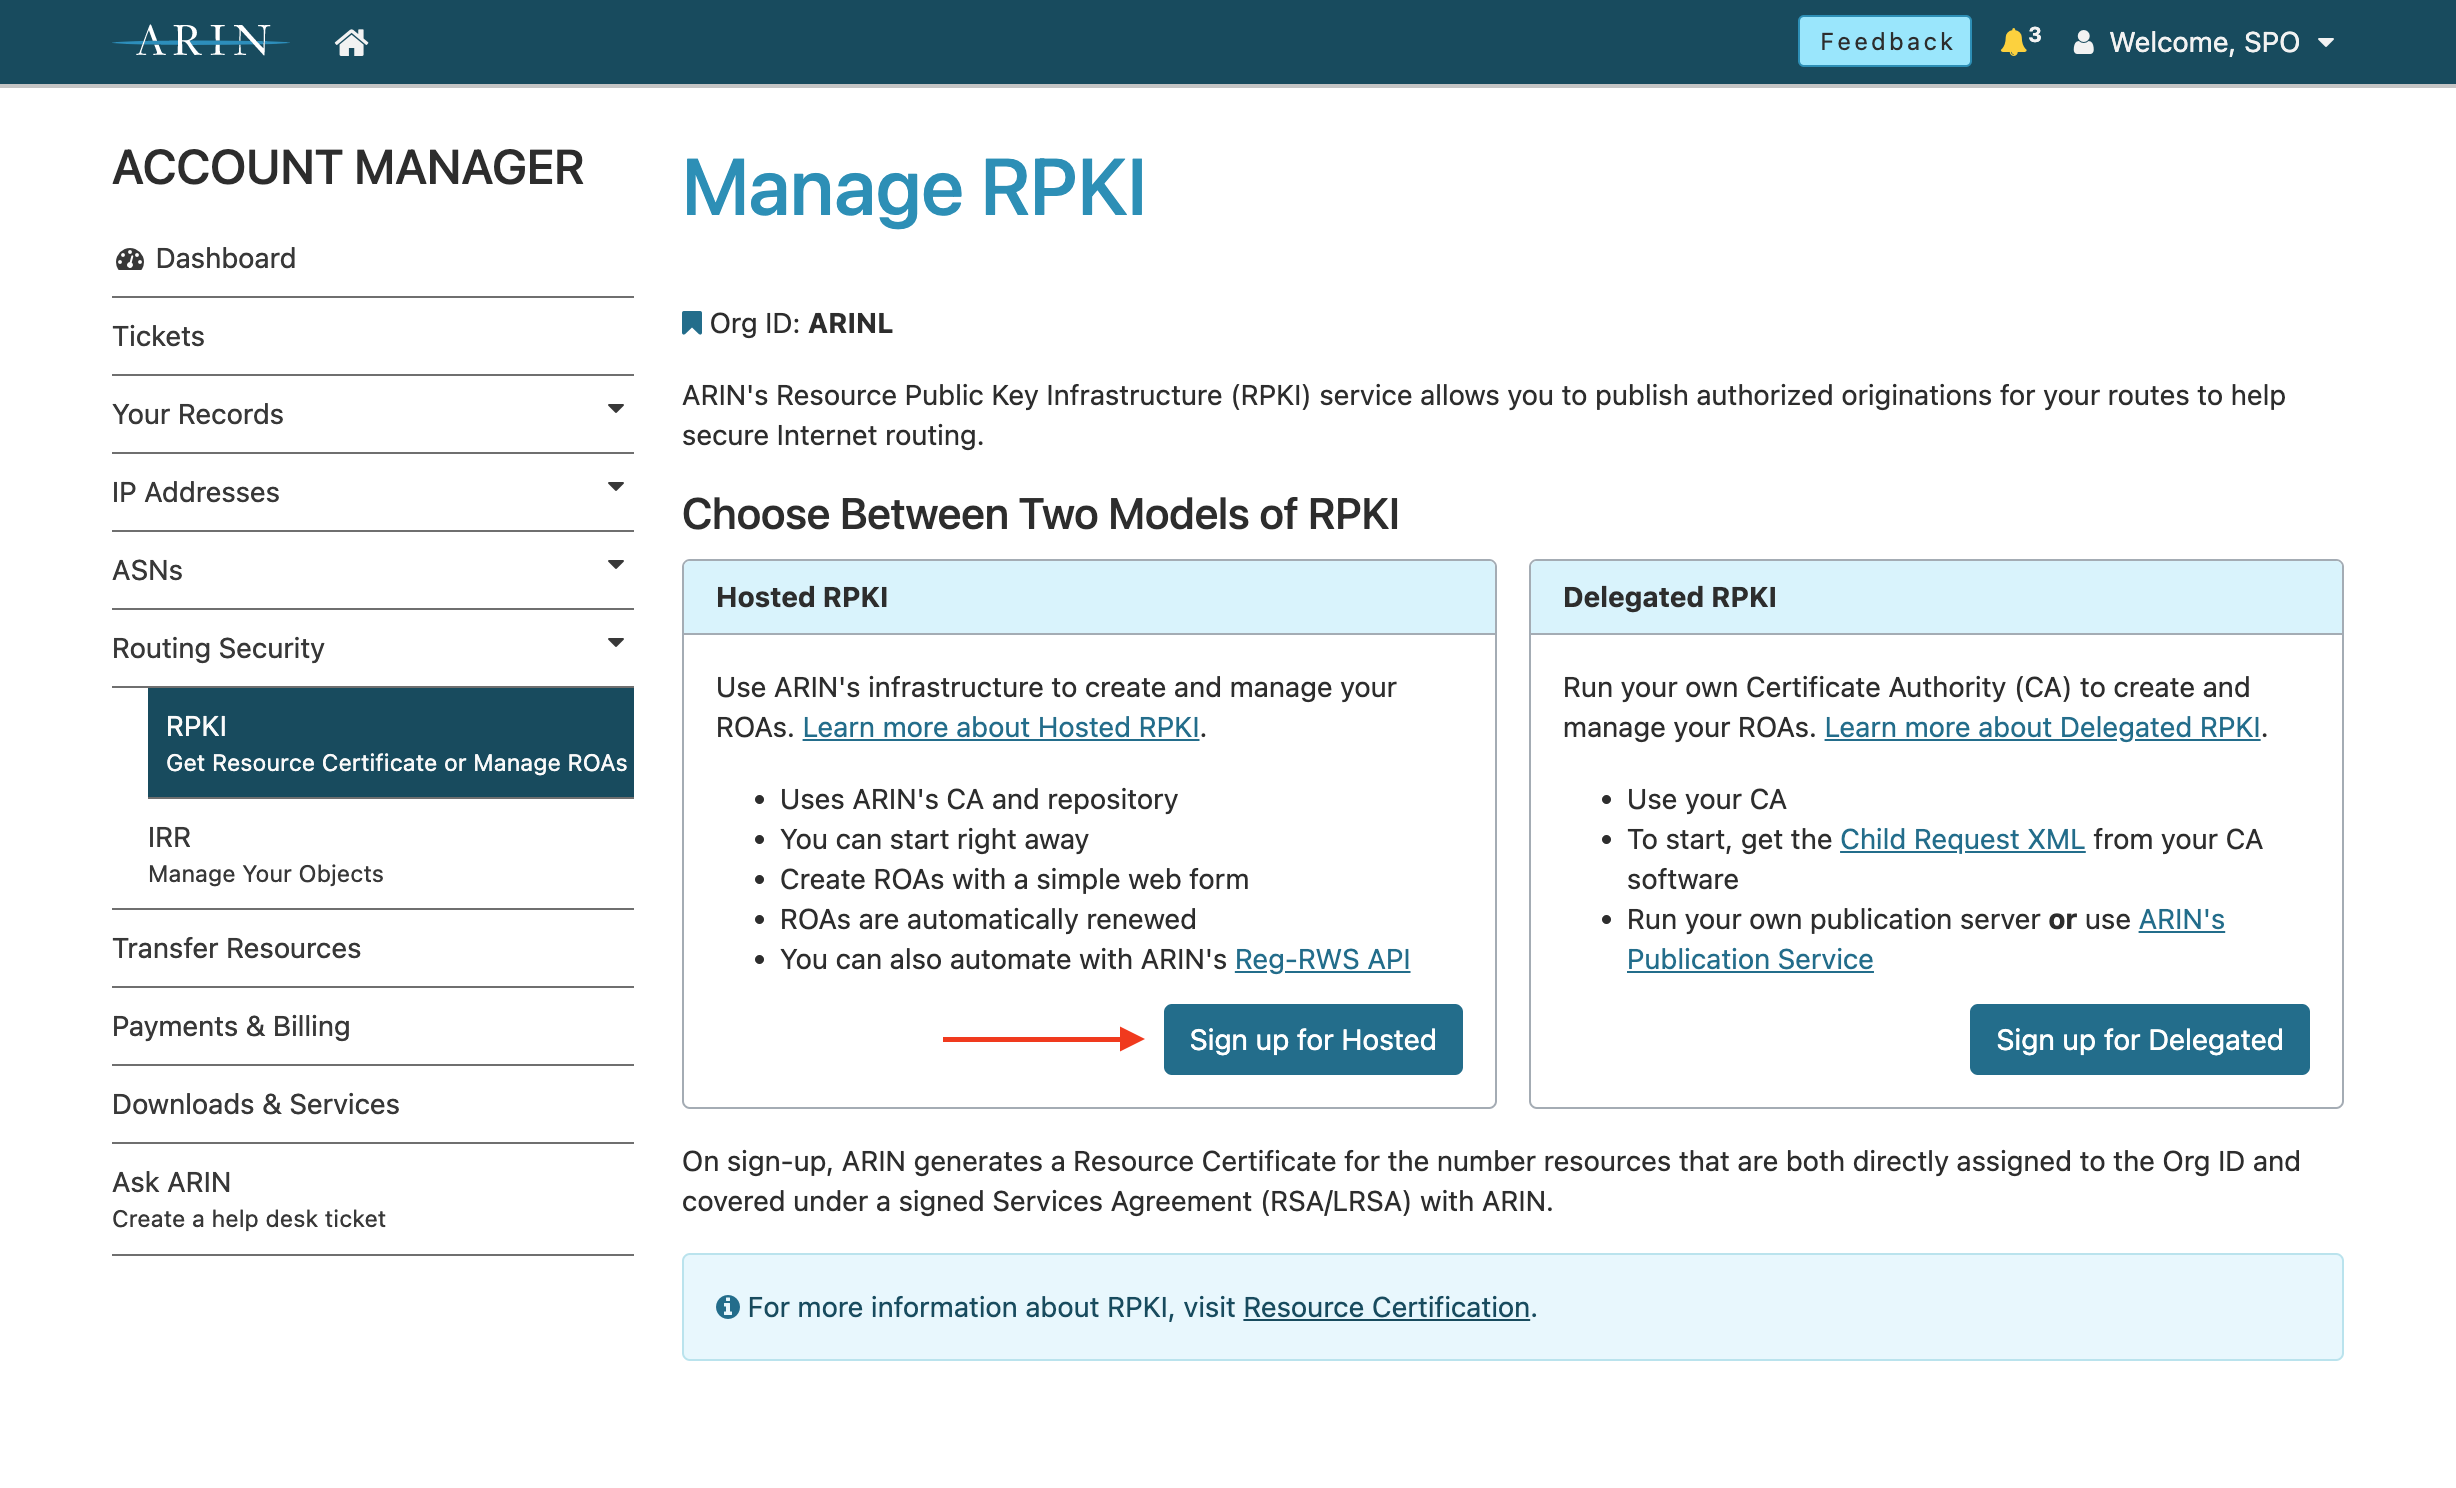Image resolution: width=2456 pixels, height=1488 pixels.
Task: Click the Delegated RPKI card header
Action: point(1936,597)
